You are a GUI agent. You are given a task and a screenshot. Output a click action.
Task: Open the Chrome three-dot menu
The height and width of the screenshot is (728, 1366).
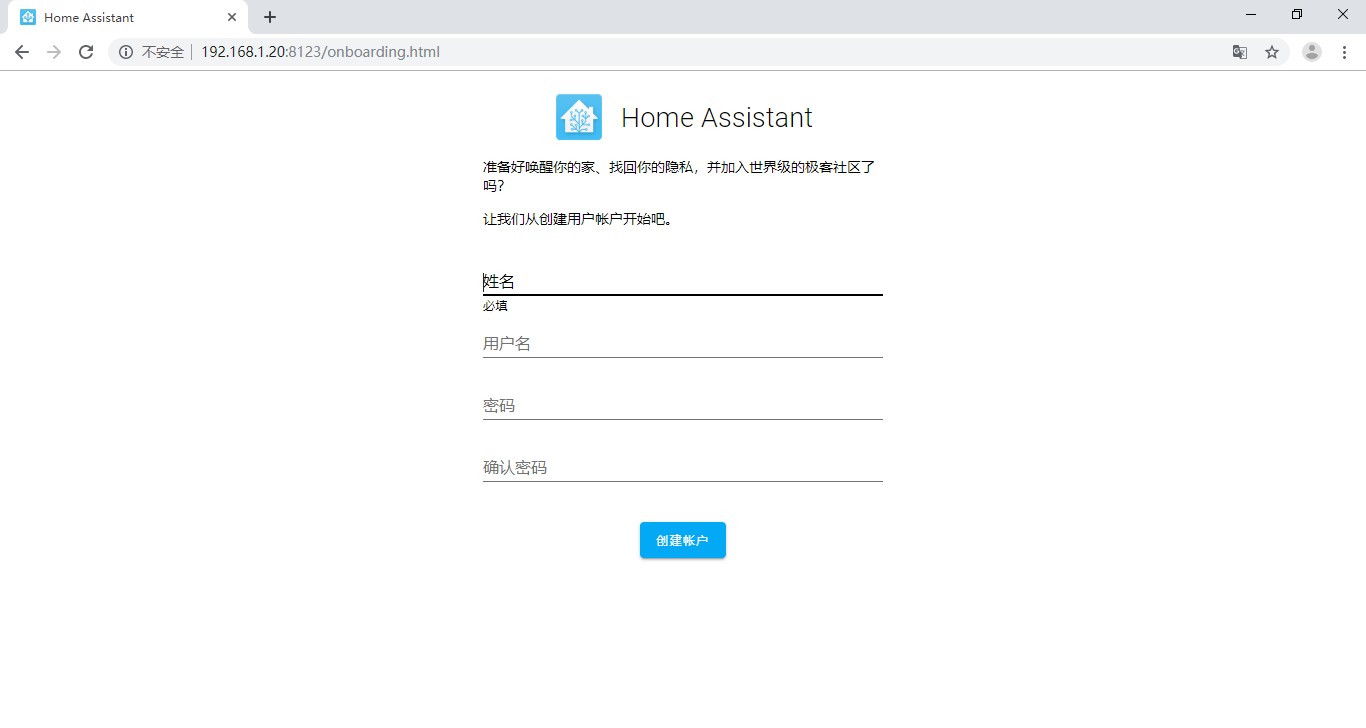point(1344,52)
